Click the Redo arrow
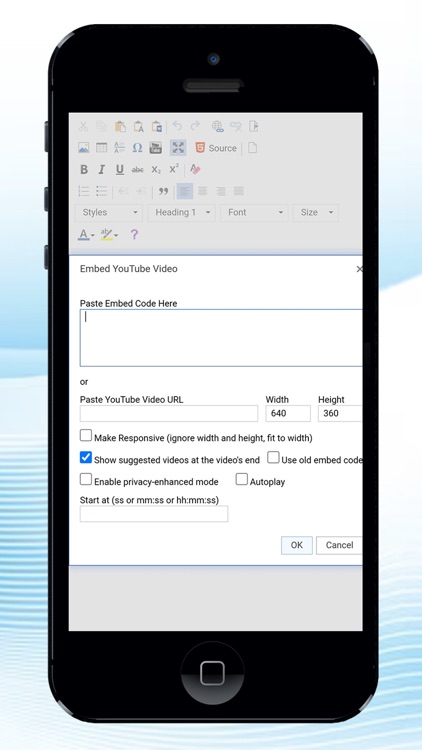This screenshot has width=422, height=750. 195,126
